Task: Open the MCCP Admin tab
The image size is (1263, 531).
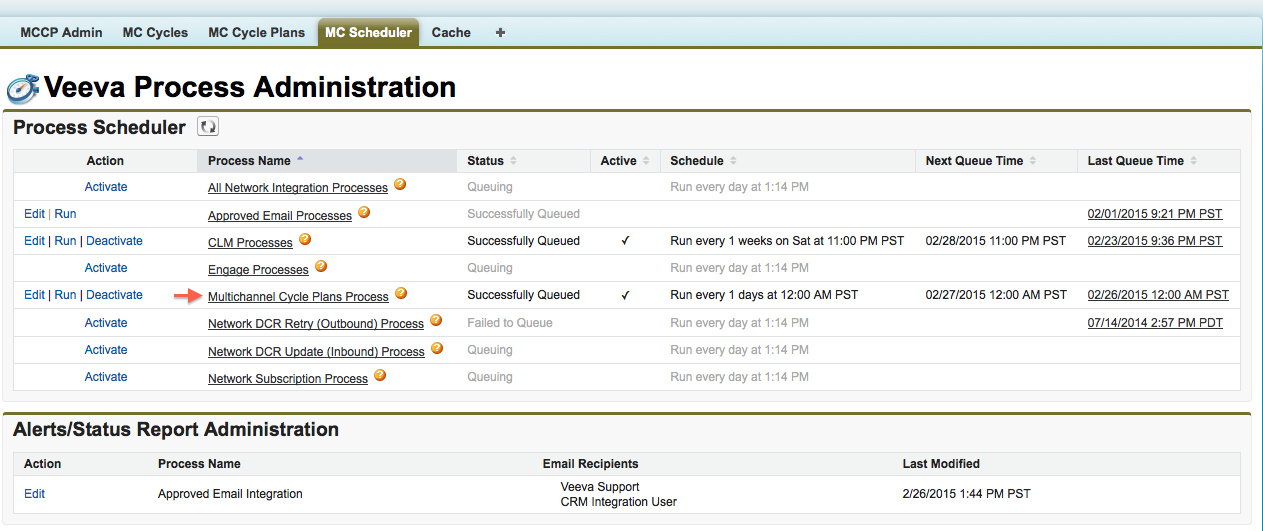Action: tap(61, 32)
